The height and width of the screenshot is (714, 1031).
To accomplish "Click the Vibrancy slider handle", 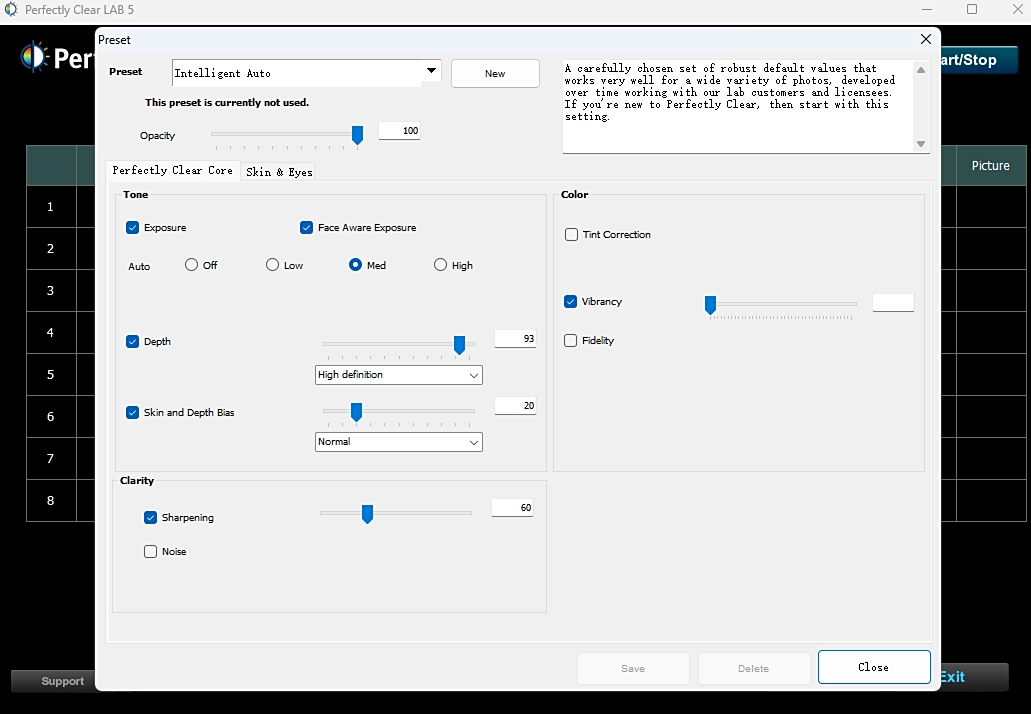I will pyautogui.click(x=710, y=304).
